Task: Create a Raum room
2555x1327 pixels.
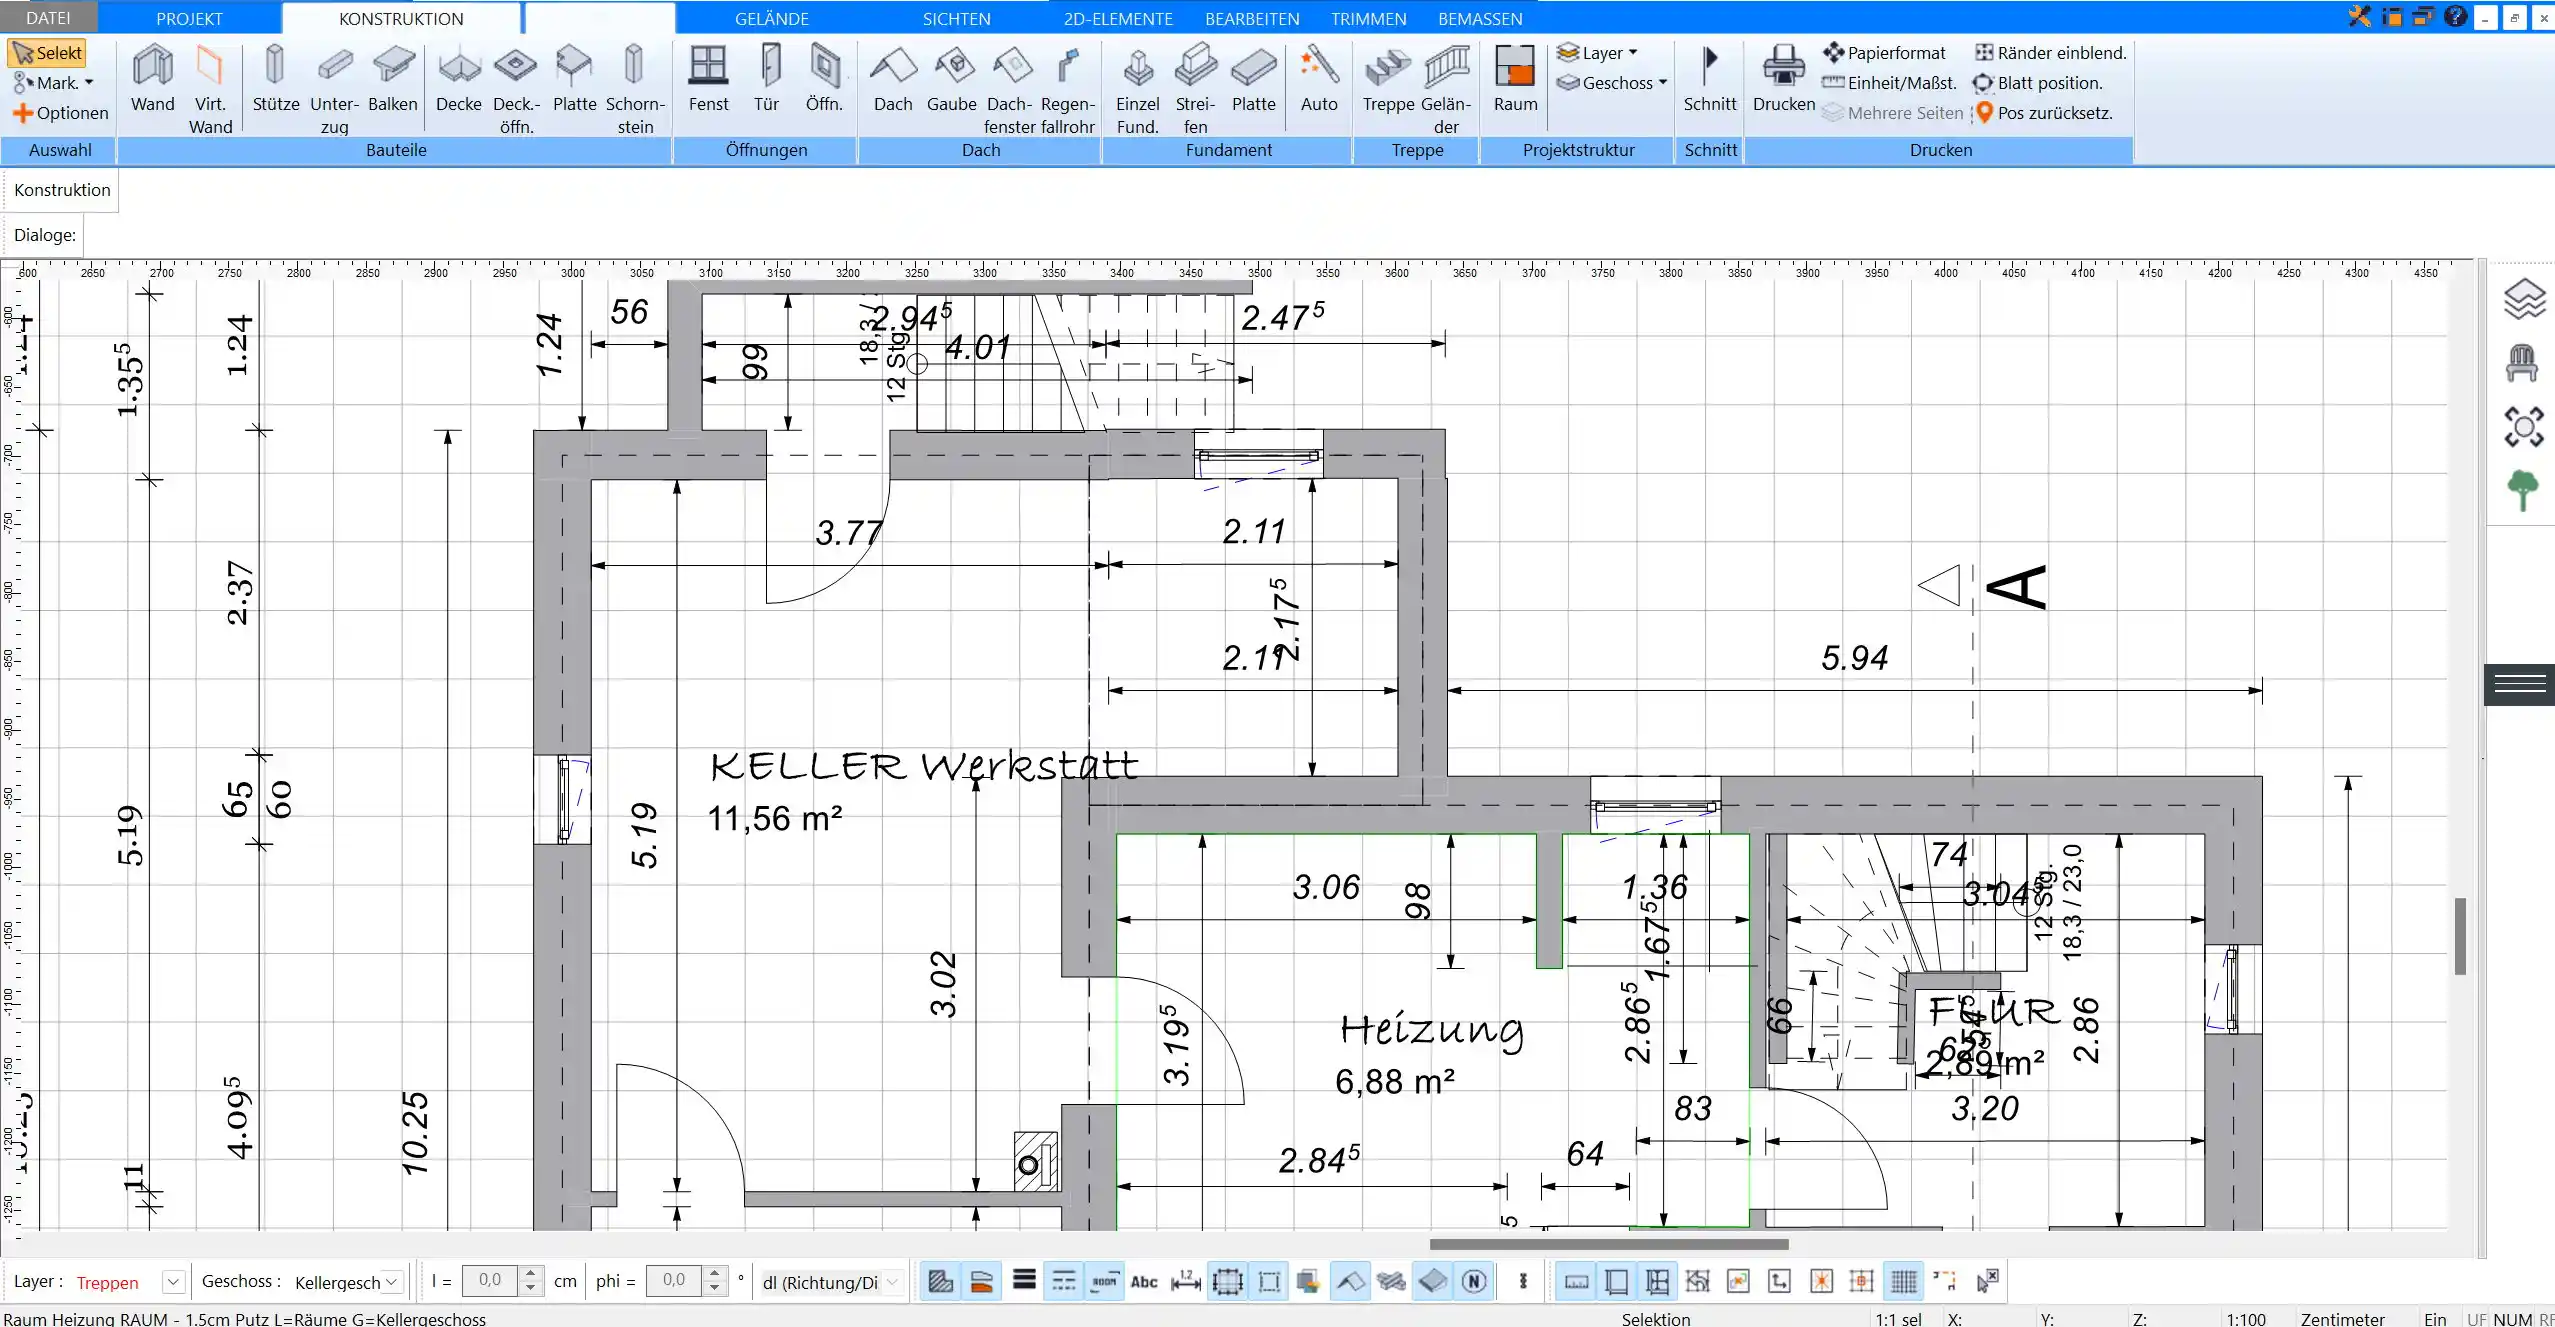Action: point(1515,80)
